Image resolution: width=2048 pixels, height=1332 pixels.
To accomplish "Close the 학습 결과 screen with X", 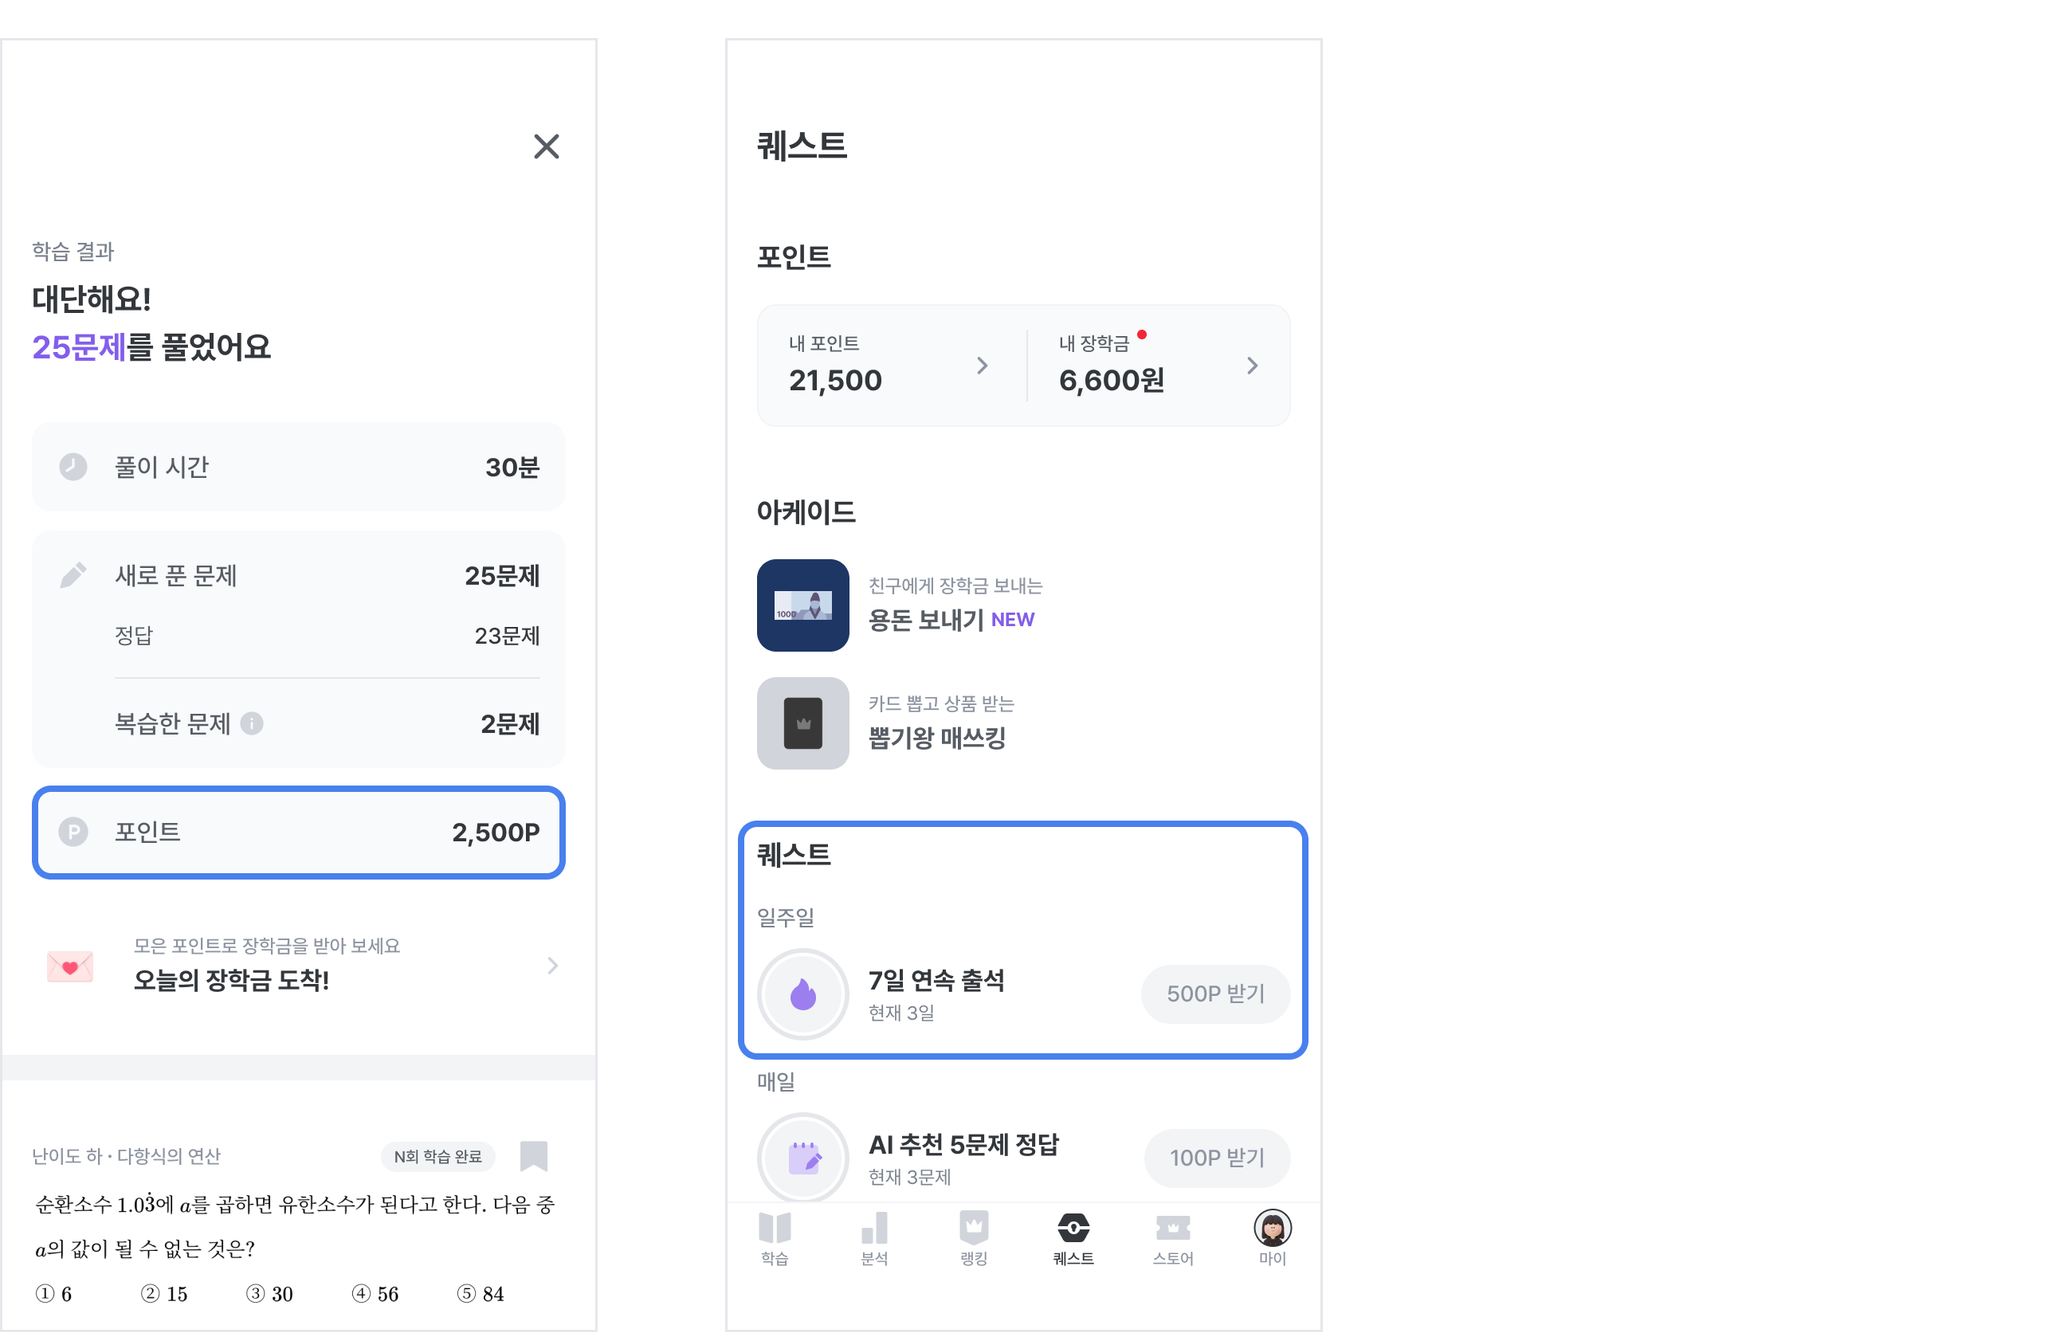I will click(x=546, y=147).
